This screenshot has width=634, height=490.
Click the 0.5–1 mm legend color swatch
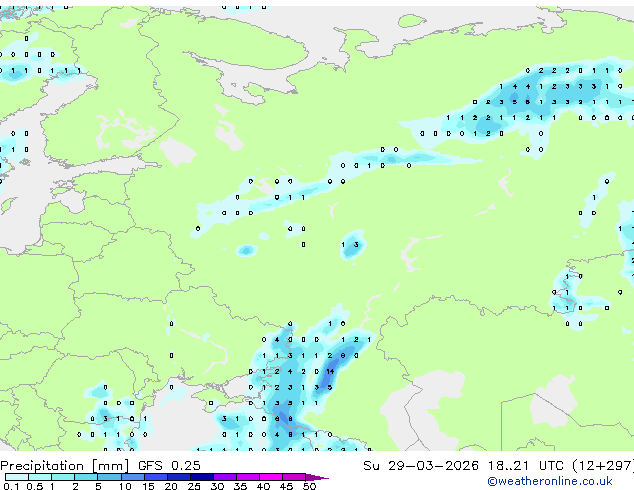coord(40,477)
